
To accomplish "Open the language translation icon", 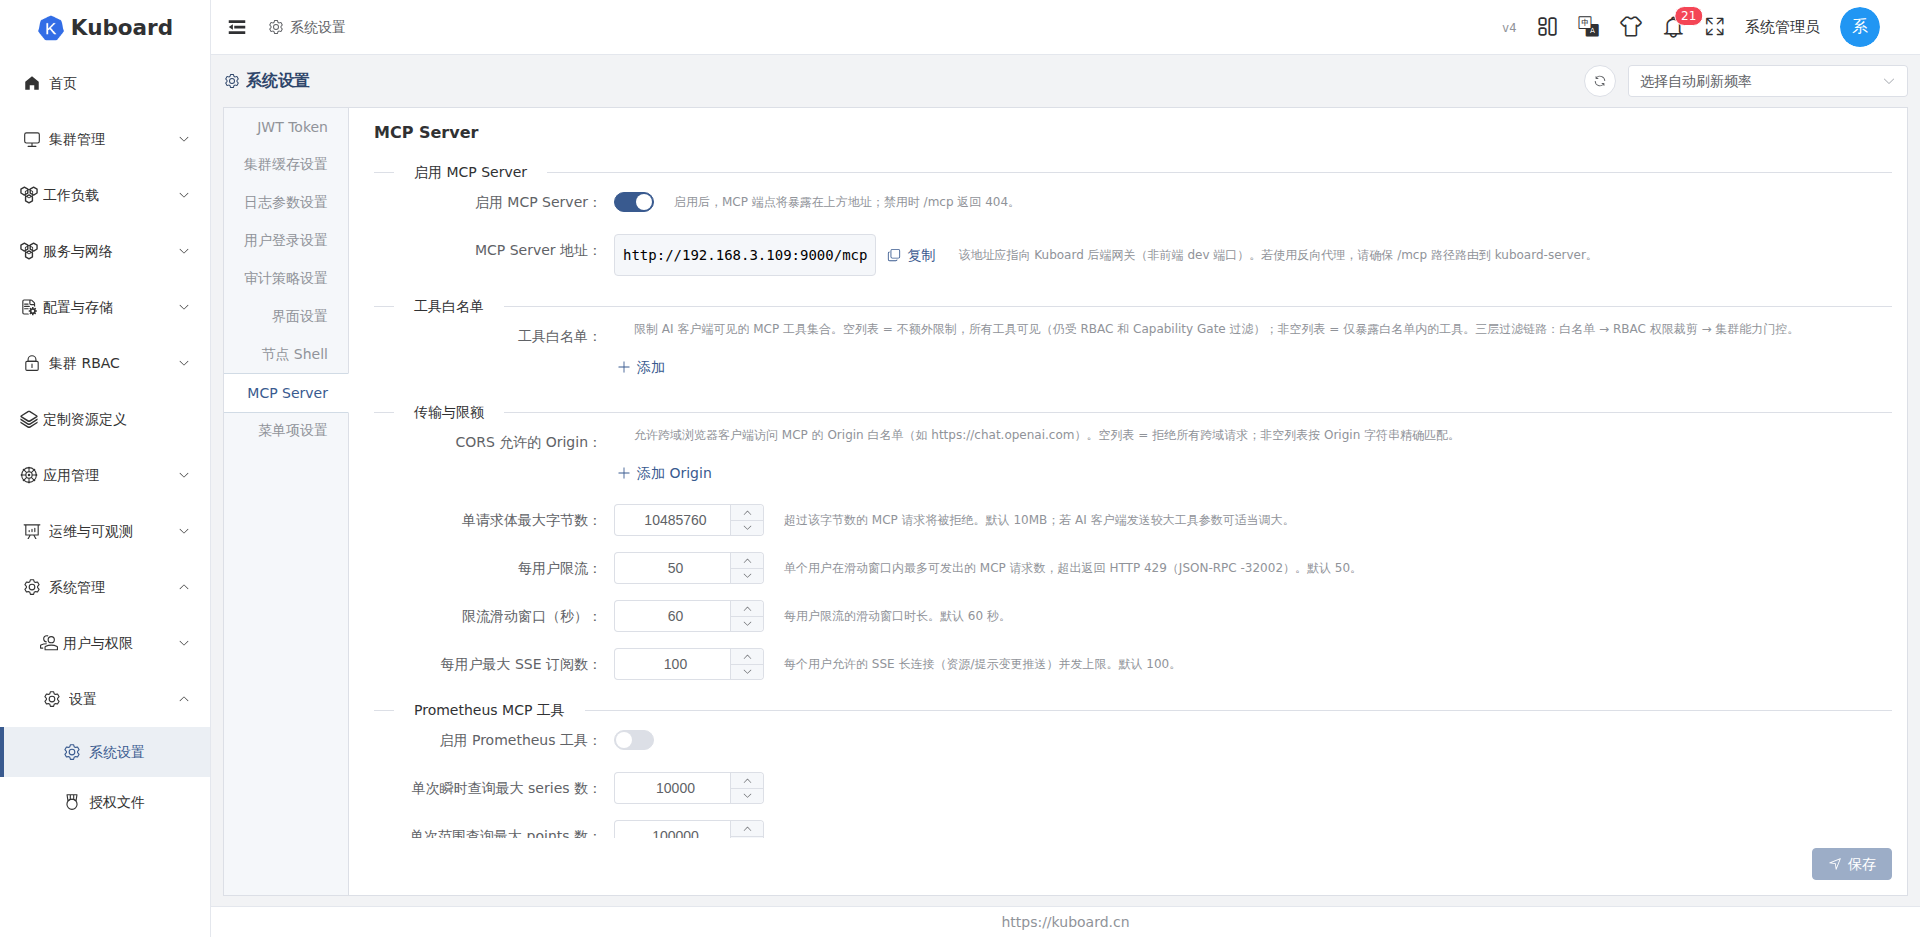I will point(1588,27).
